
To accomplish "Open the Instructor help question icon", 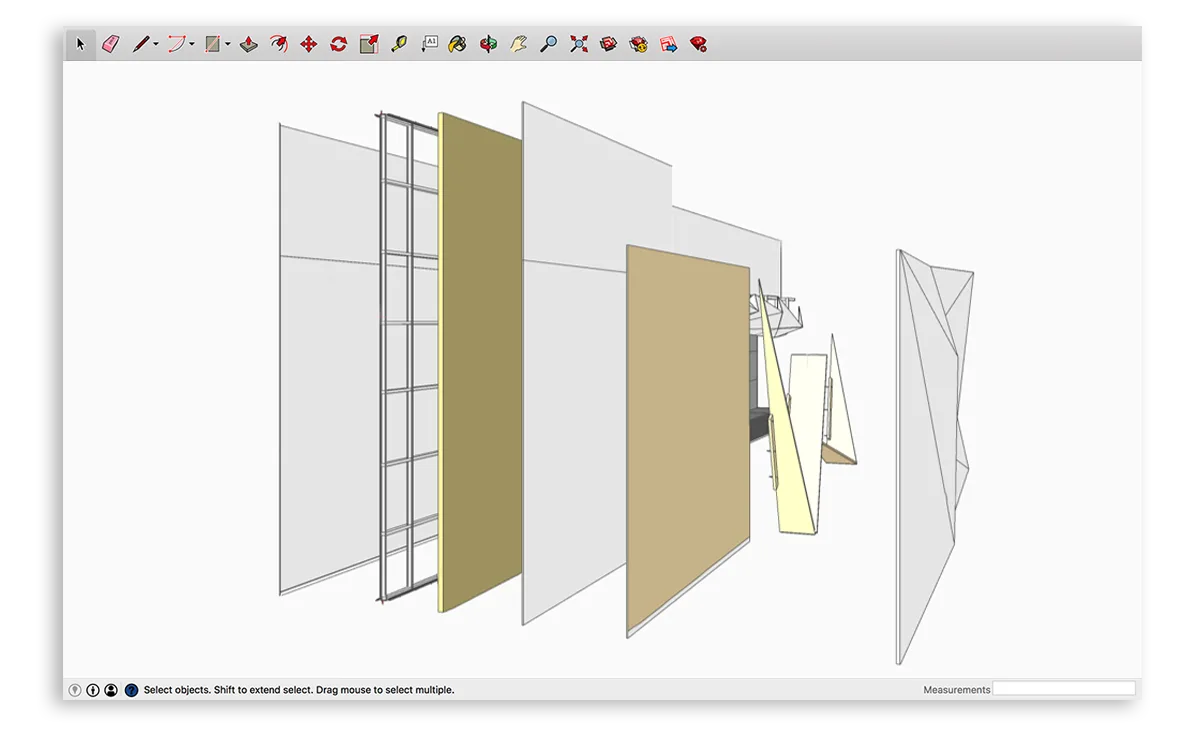I will click(131, 690).
